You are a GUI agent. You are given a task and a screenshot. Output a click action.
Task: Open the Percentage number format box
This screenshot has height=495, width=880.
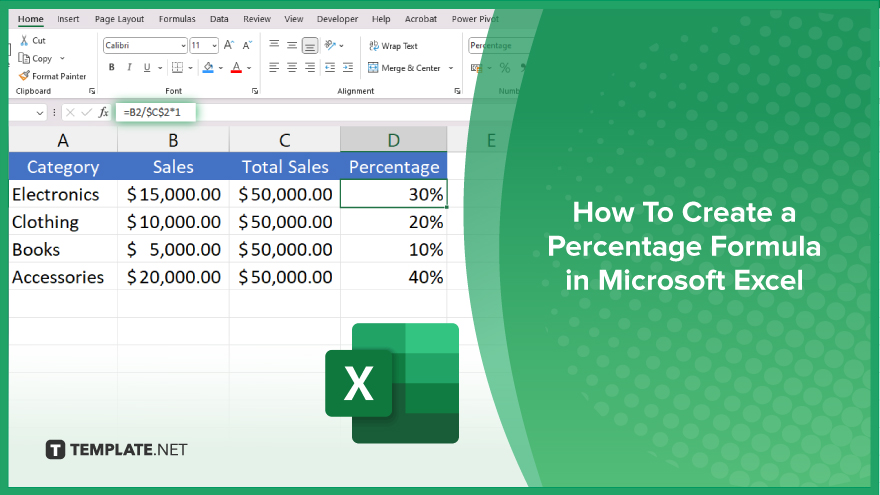pyautogui.click(x=501, y=45)
